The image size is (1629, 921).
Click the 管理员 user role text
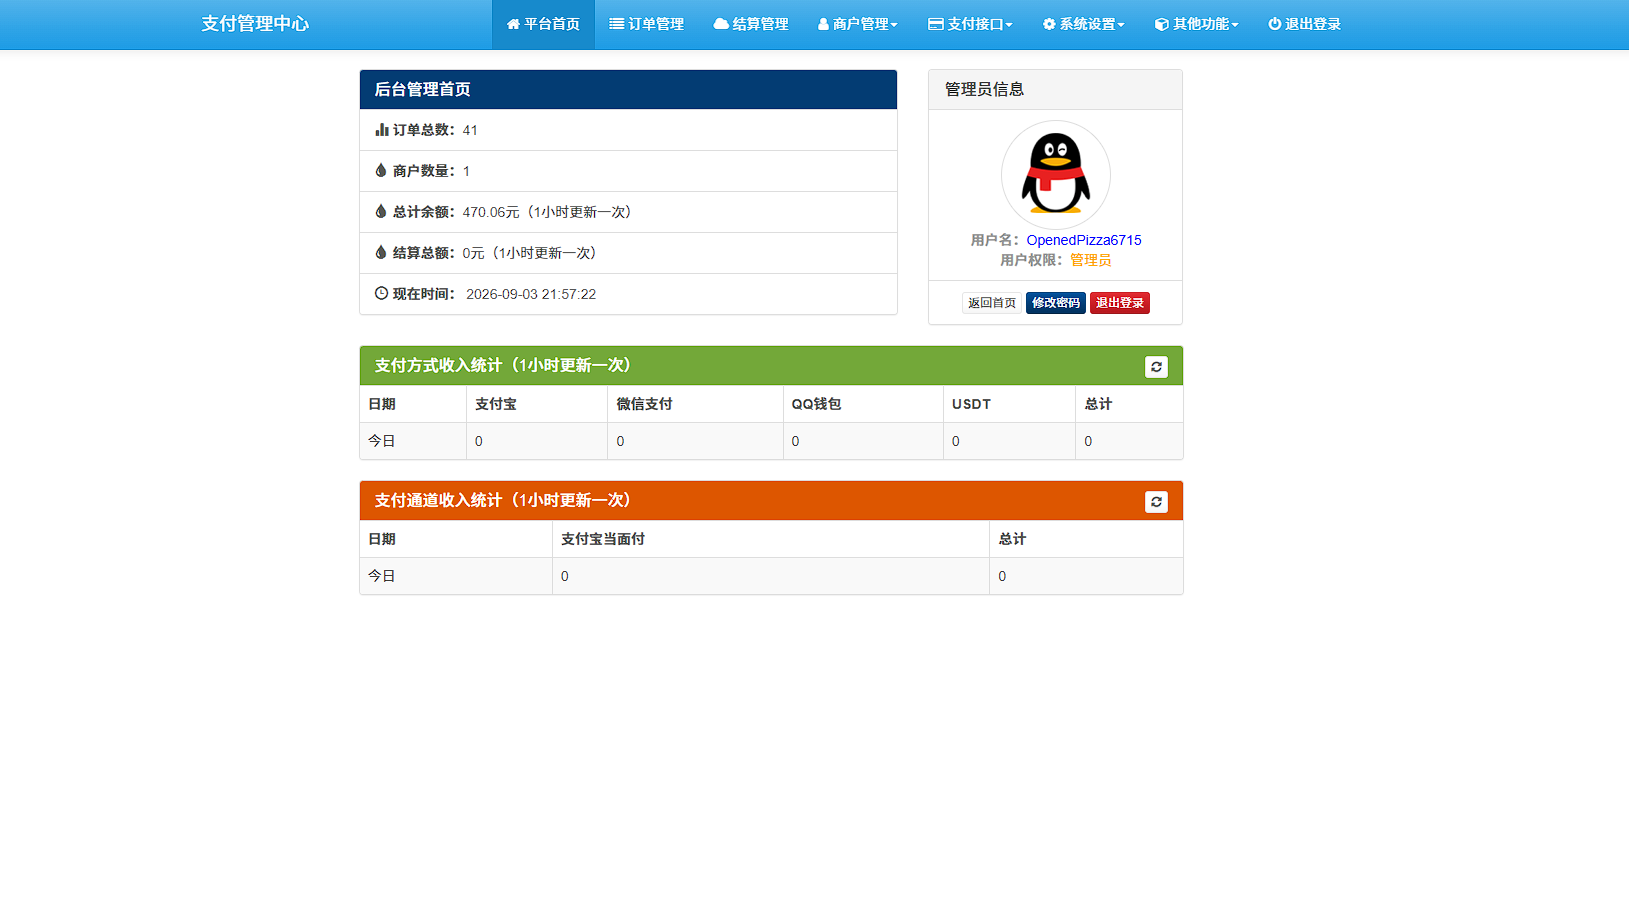pos(1091,260)
